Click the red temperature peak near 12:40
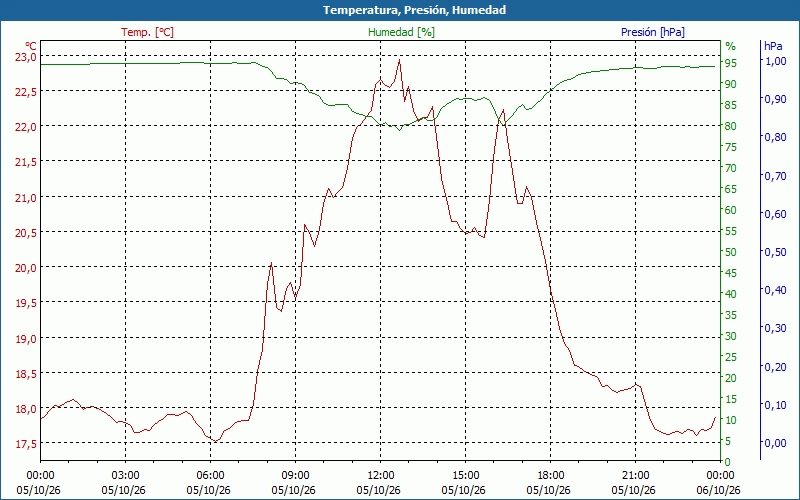Screen dimensions: 800x500 tap(399, 60)
